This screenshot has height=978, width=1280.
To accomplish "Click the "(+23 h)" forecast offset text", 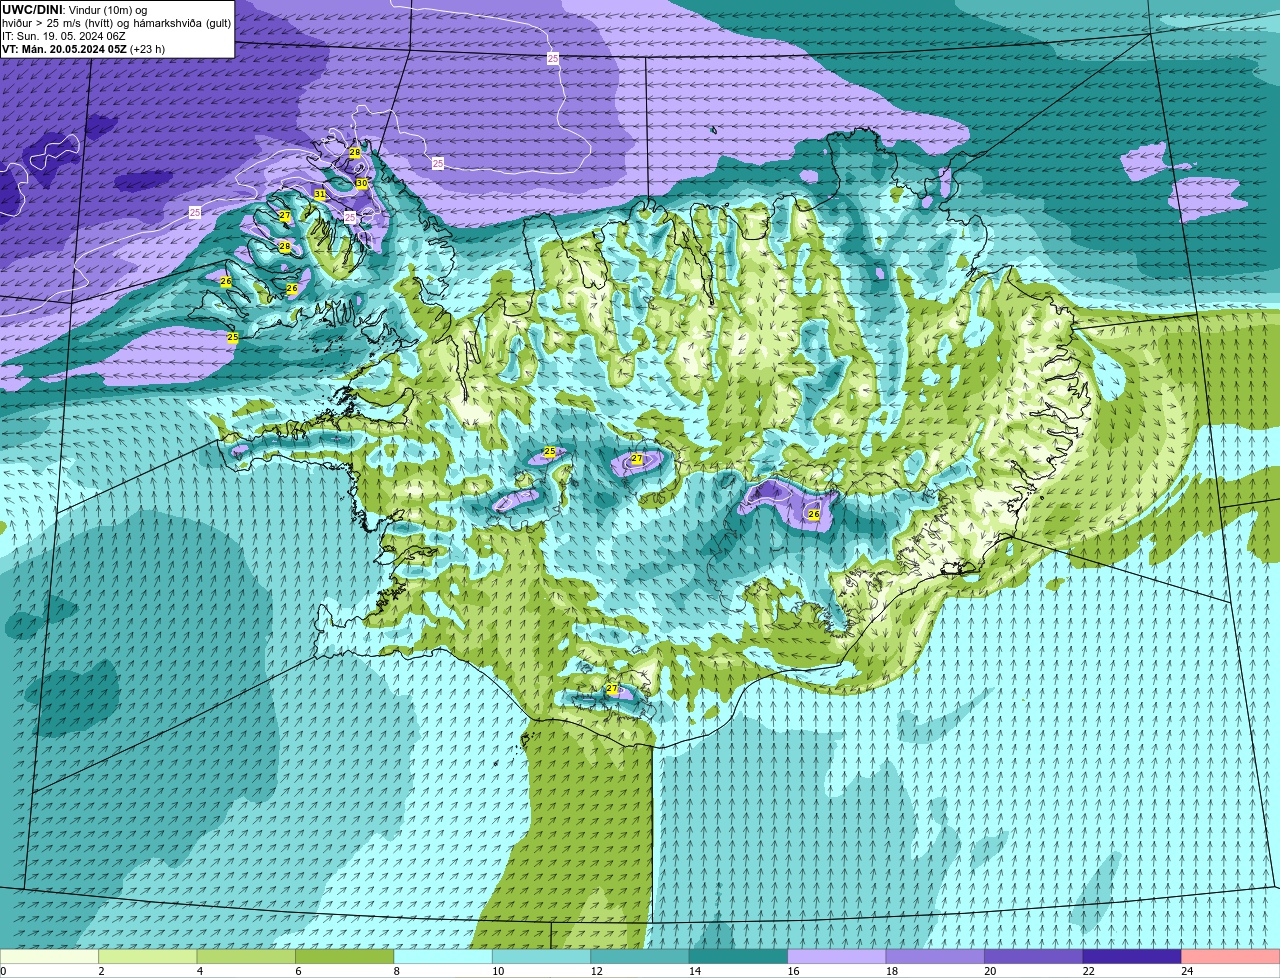I will coord(148,49).
